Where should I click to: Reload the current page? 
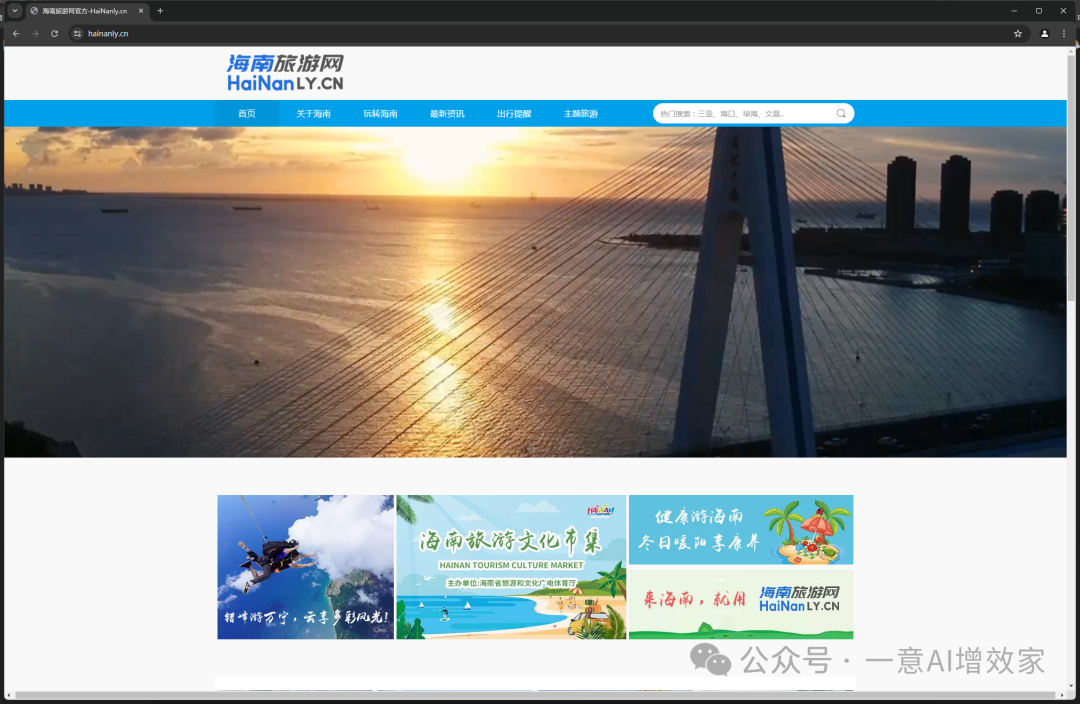tap(54, 33)
